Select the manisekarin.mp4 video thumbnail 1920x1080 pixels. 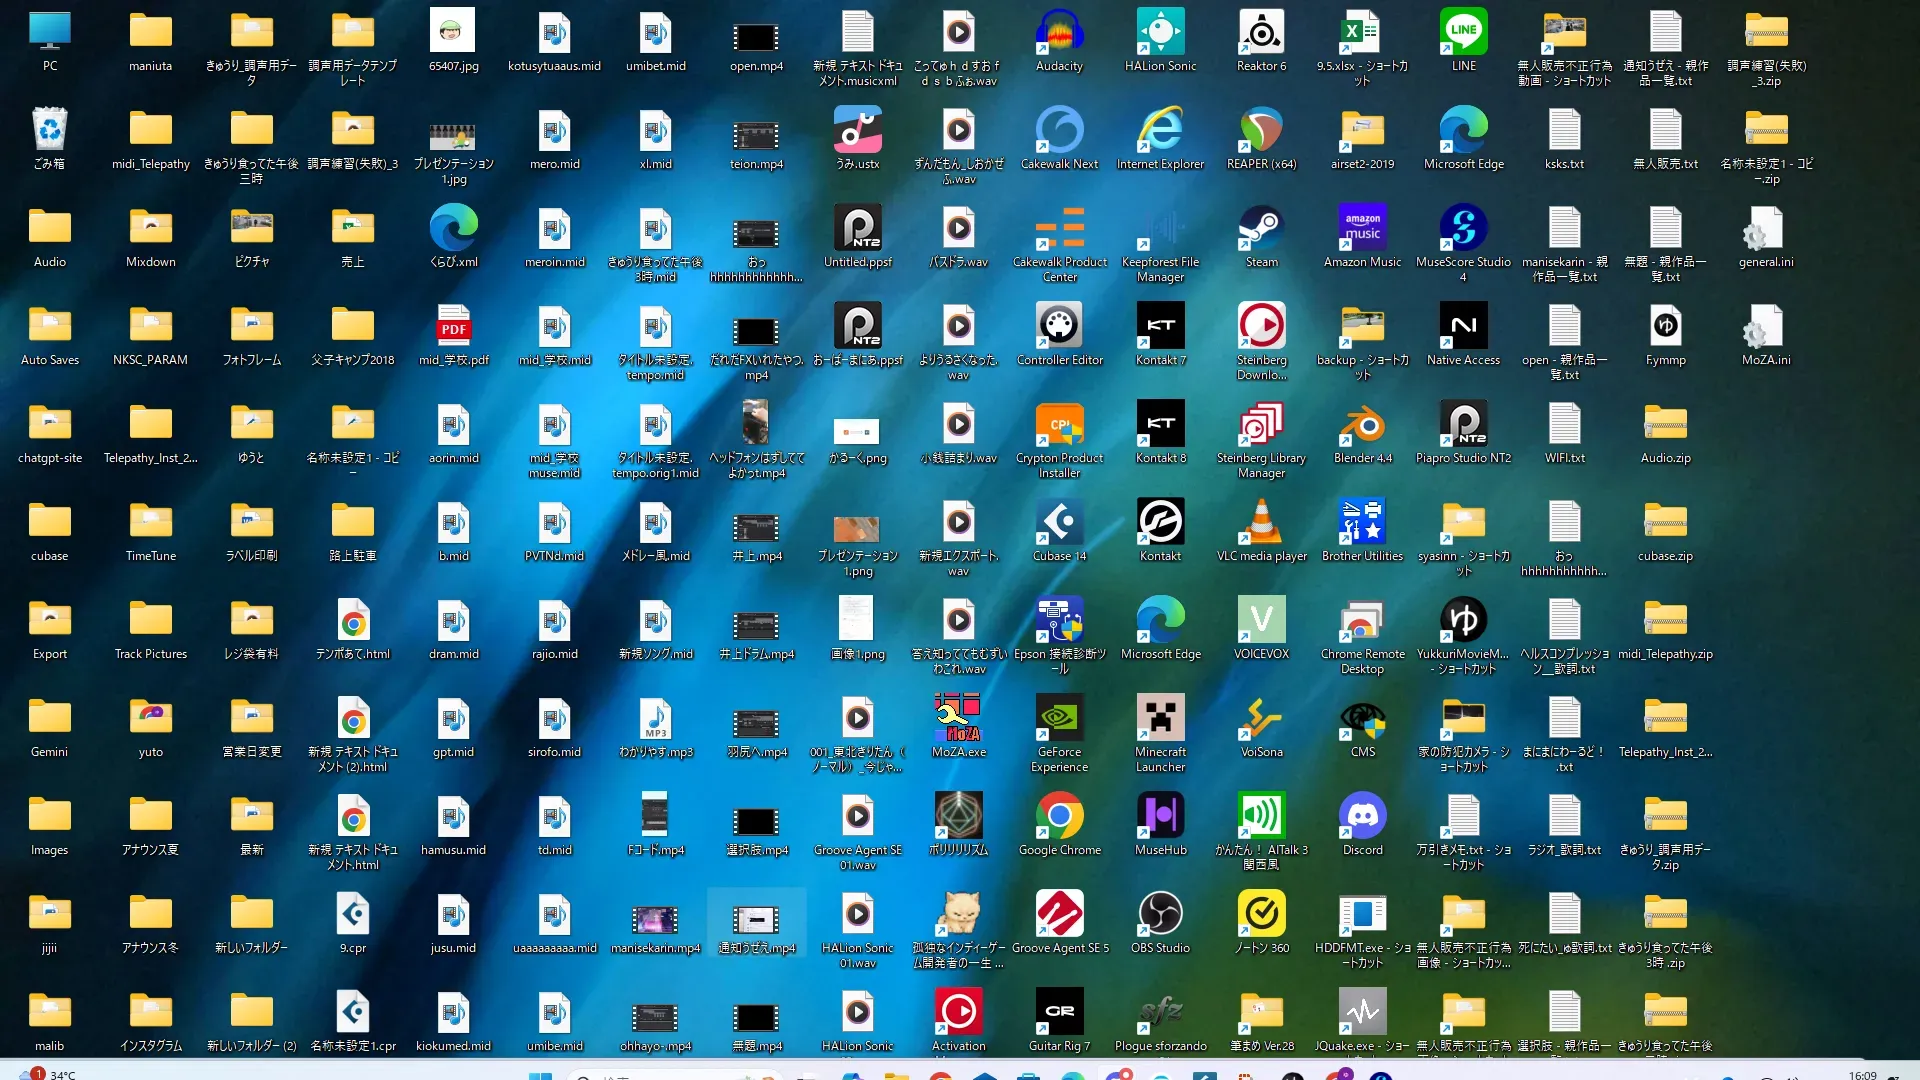click(x=655, y=919)
